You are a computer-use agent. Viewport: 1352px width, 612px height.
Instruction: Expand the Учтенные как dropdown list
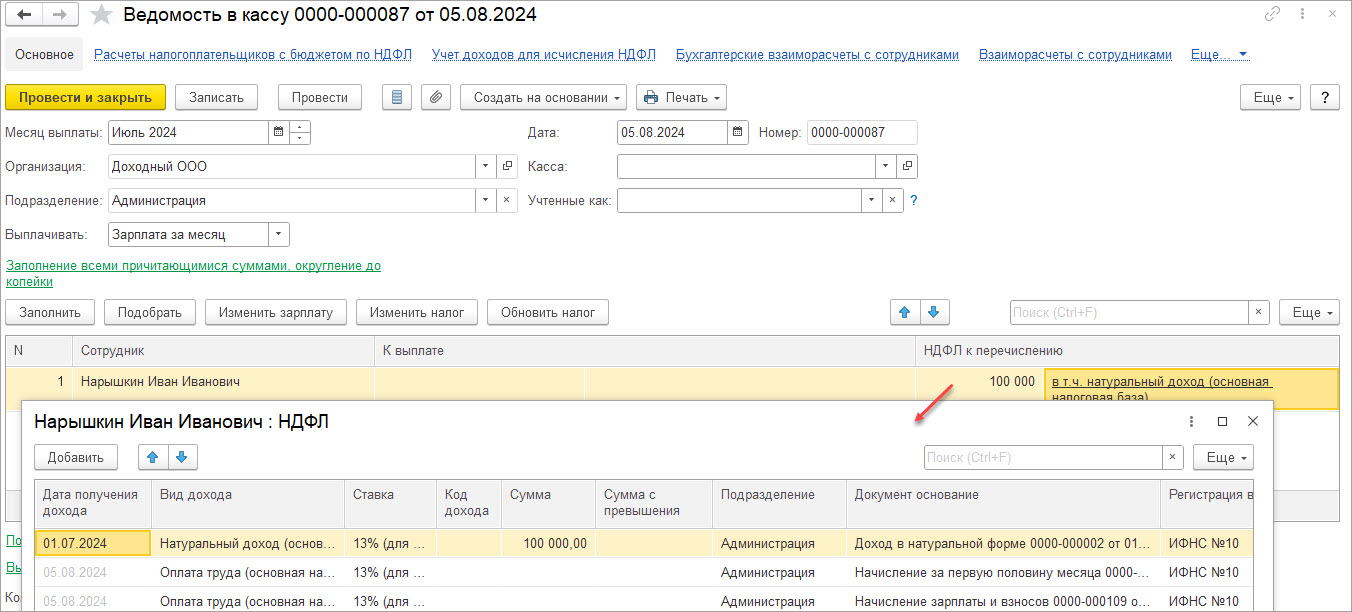[x=872, y=200]
